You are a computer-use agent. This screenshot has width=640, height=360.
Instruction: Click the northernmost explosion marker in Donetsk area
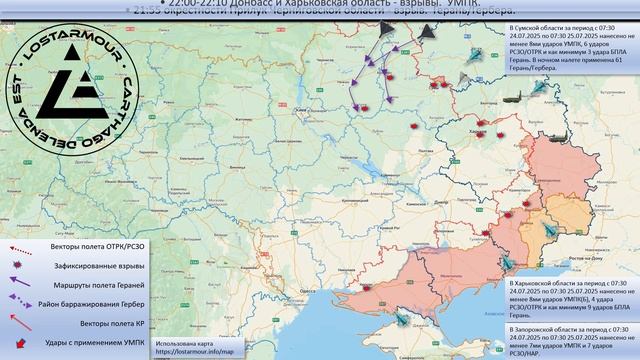[x=526, y=204]
